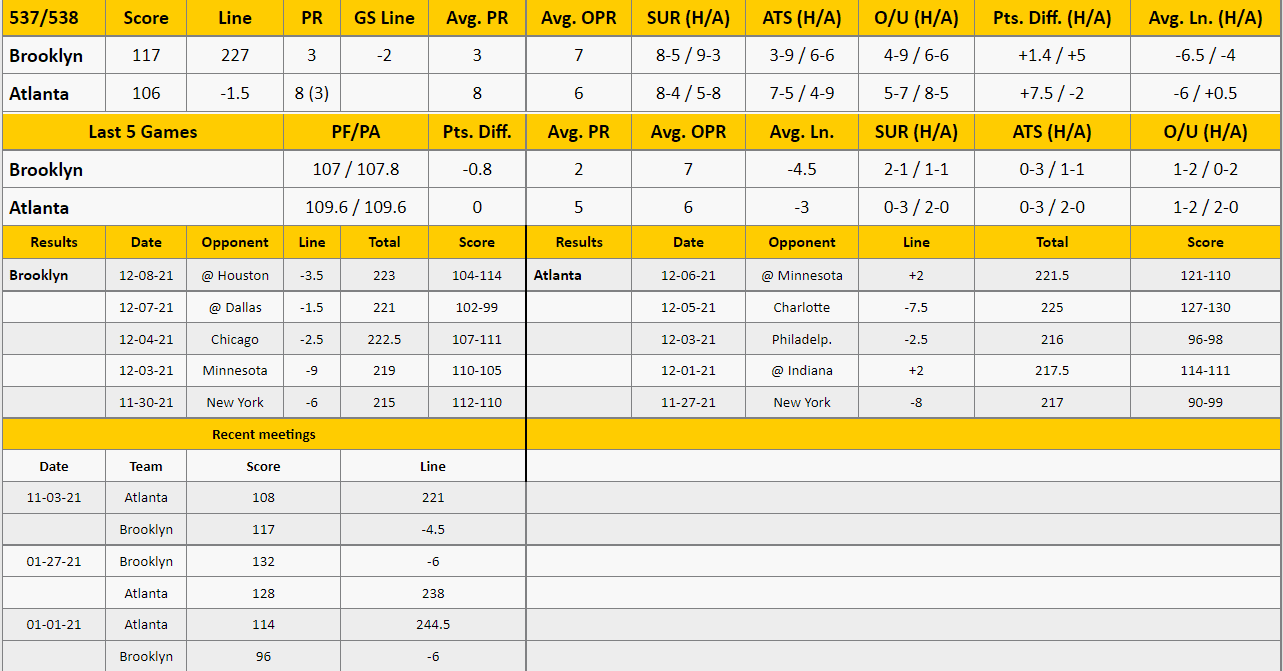Click meeting line total 244.5

(433, 624)
